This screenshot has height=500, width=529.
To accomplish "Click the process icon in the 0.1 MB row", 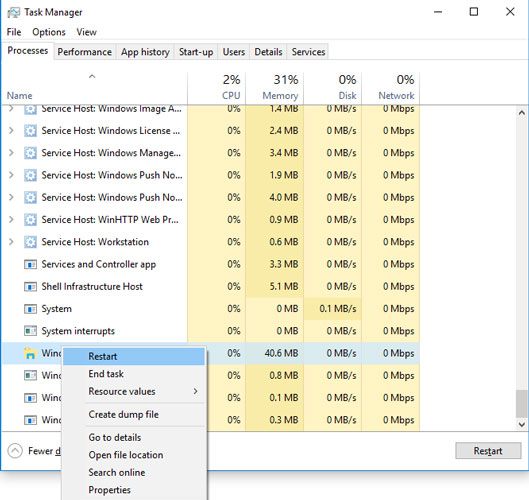I will (x=30, y=398).
